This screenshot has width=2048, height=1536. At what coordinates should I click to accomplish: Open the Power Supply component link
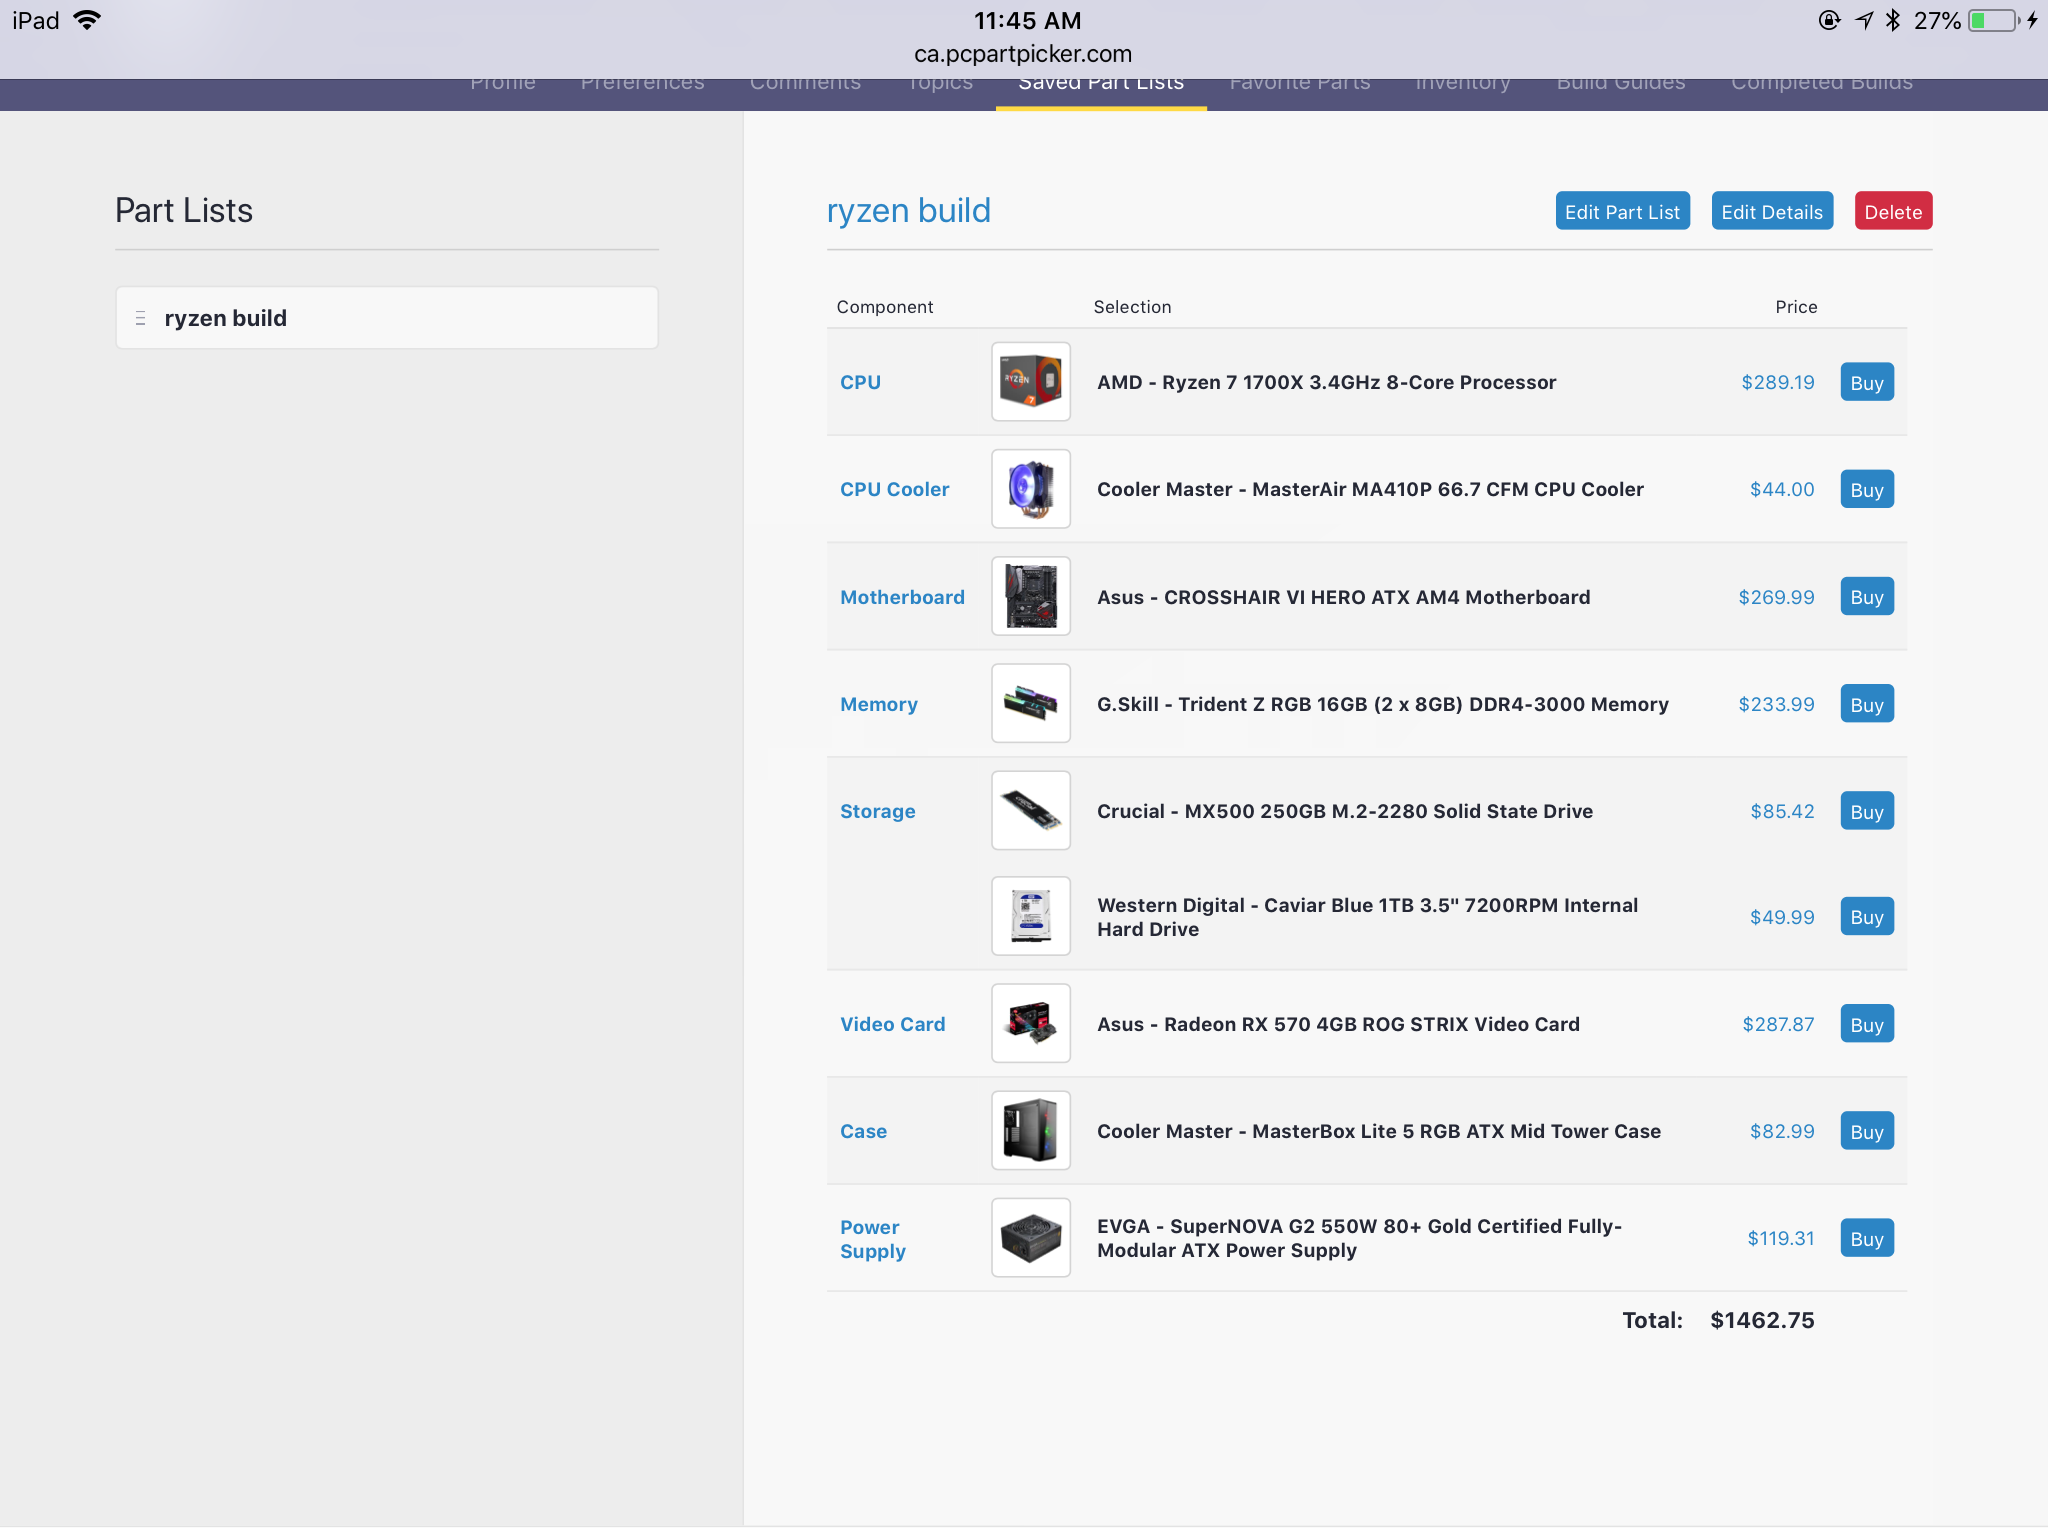[872, 1239]
